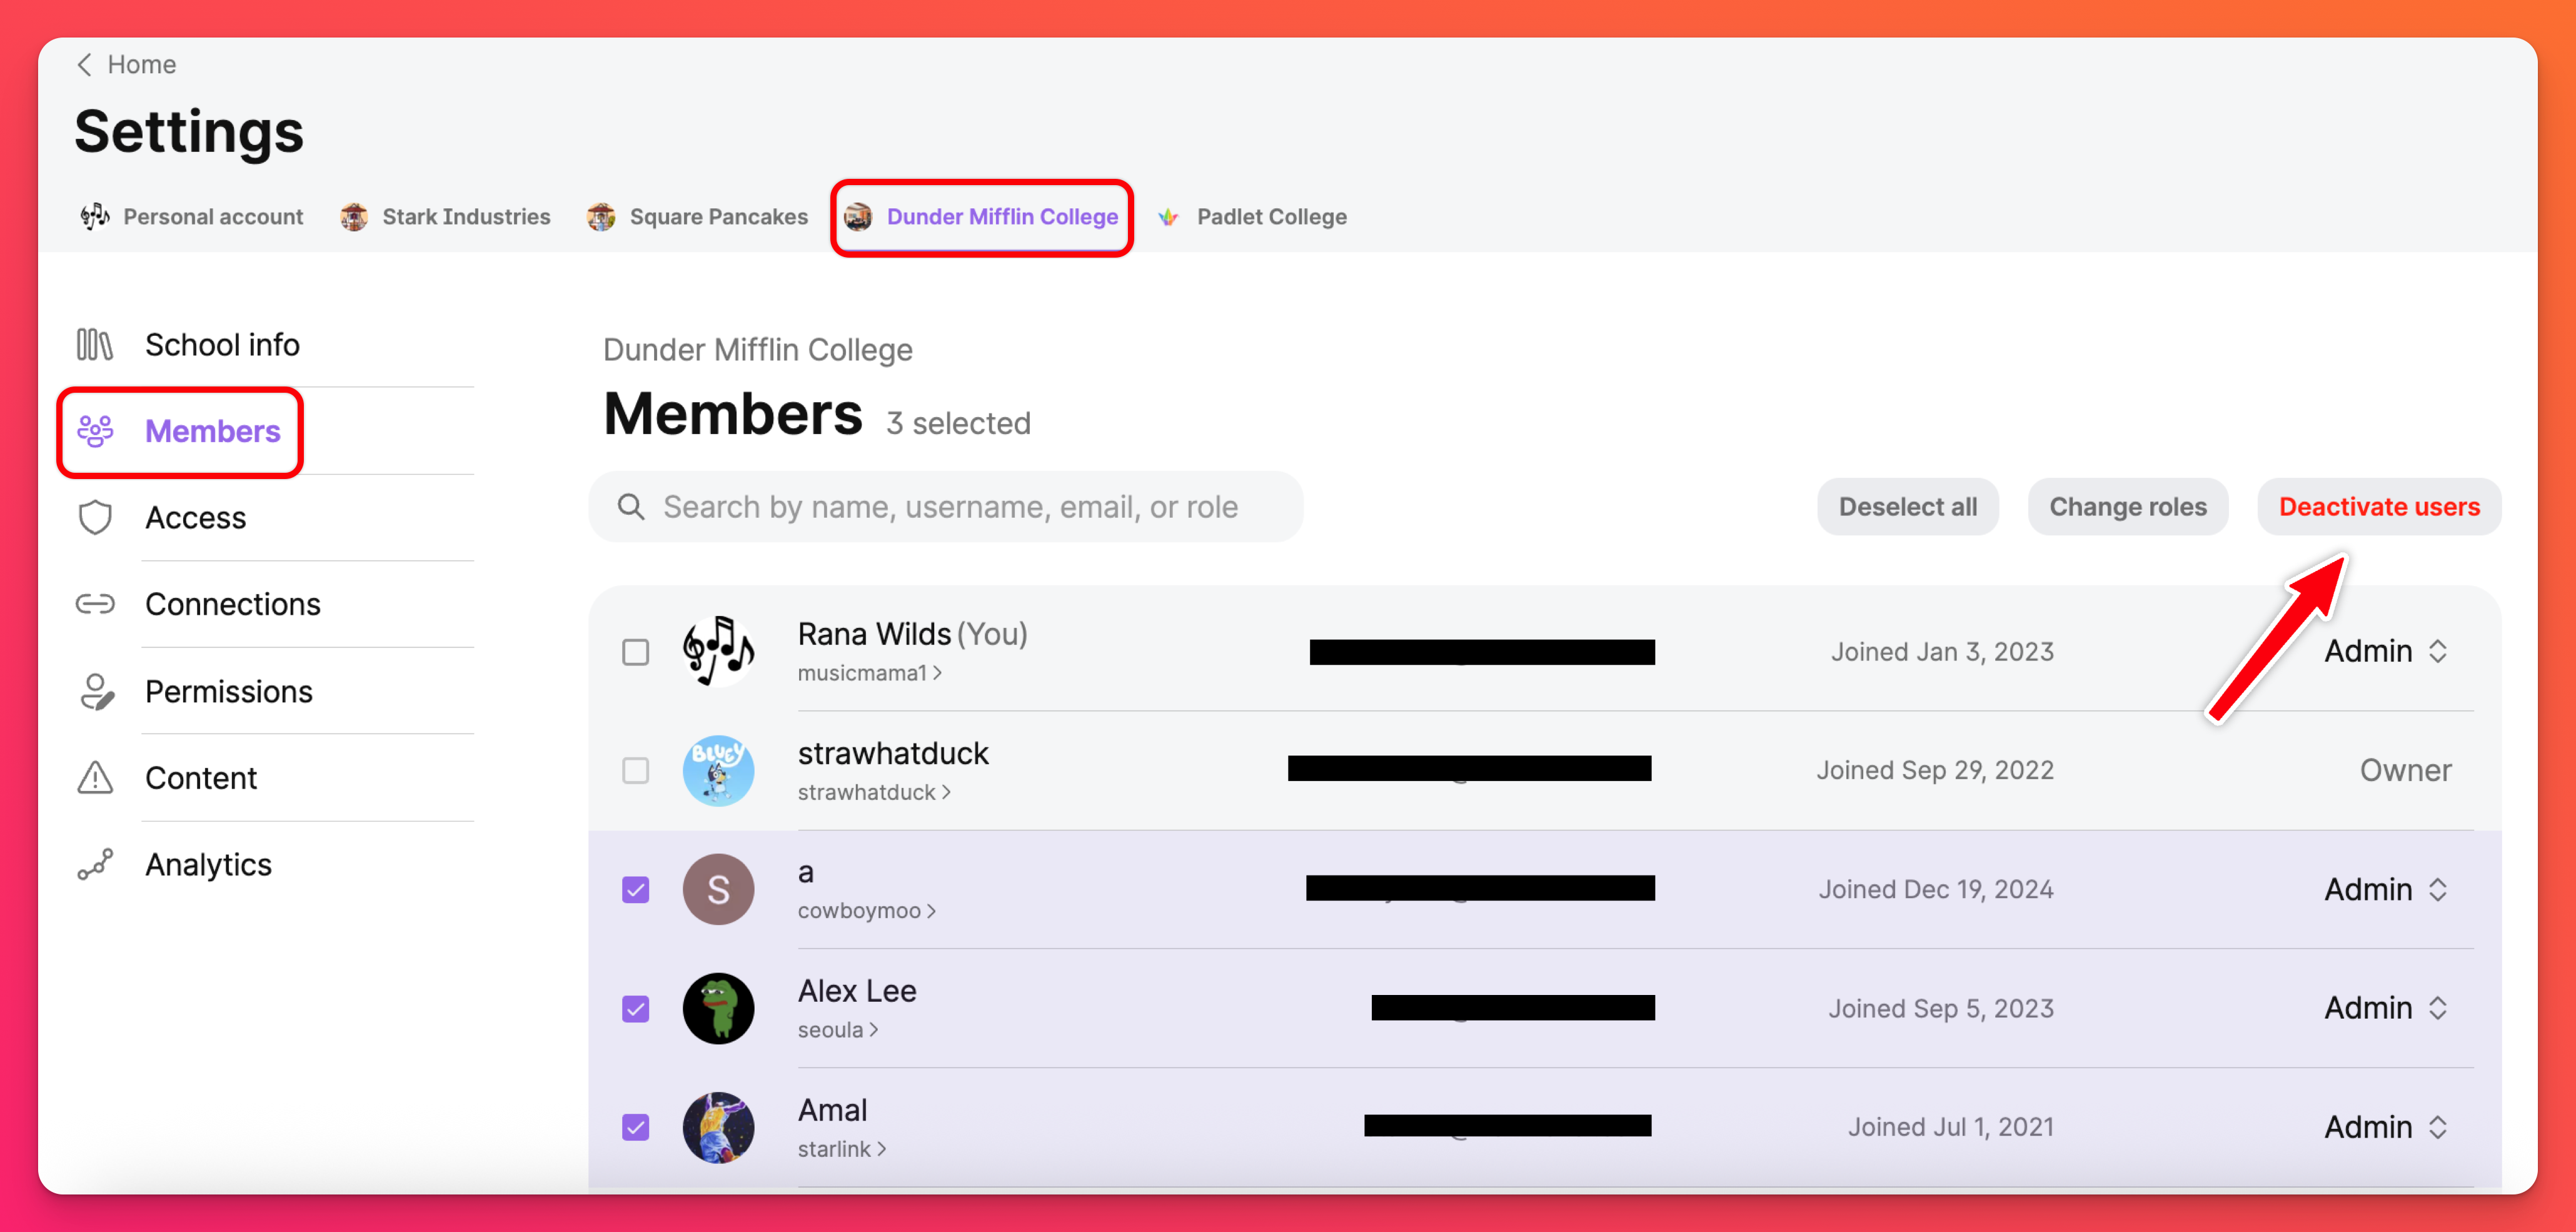Check Rana Wilds member checkbox
This screenshot has height=1232, width=2576.
pyautogui.click(x=635, y=652)
